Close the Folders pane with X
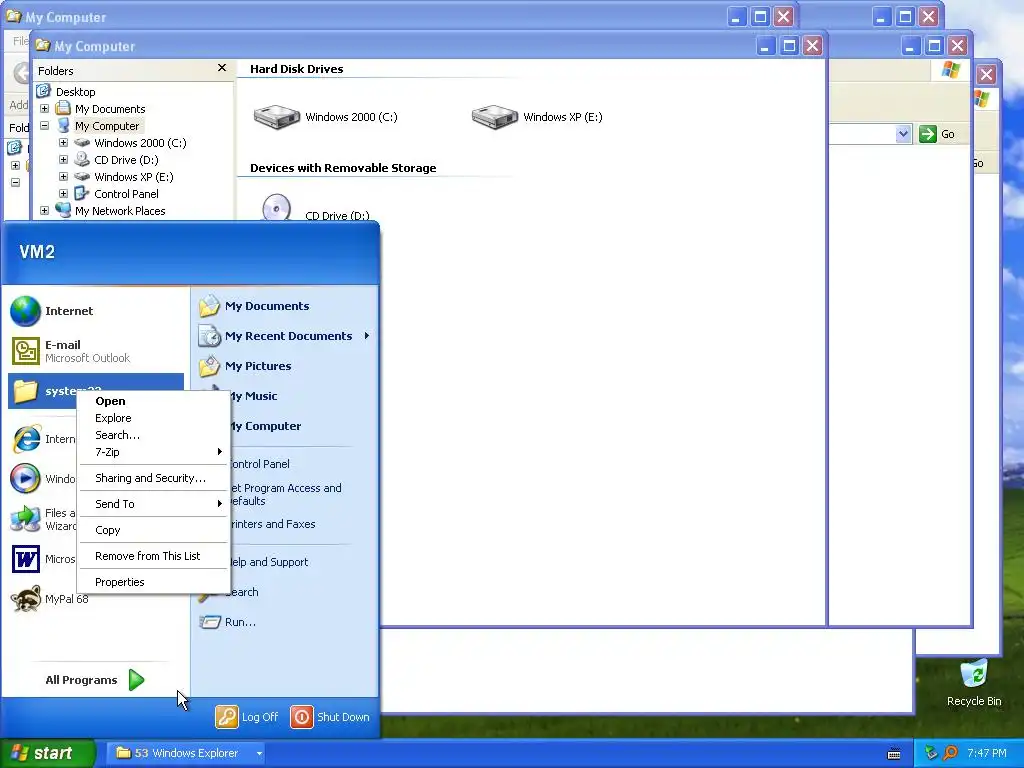 (x=222, y=68)
